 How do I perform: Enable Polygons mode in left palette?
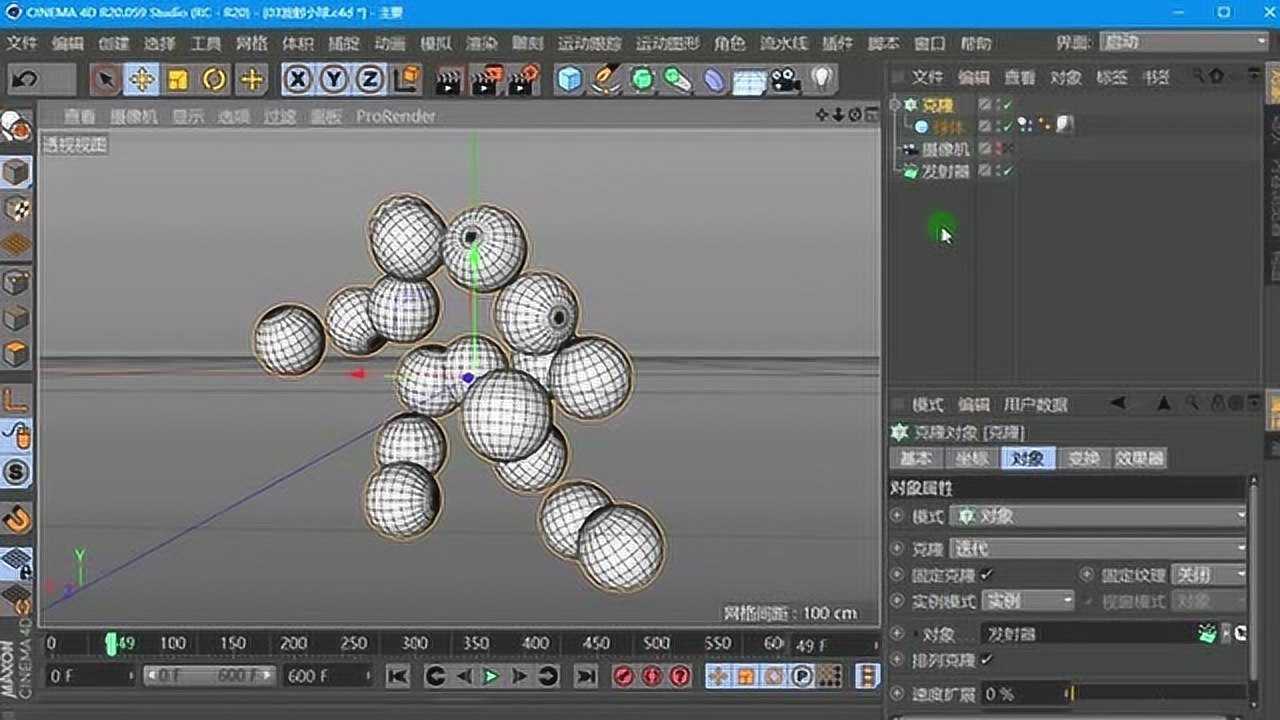15,354
